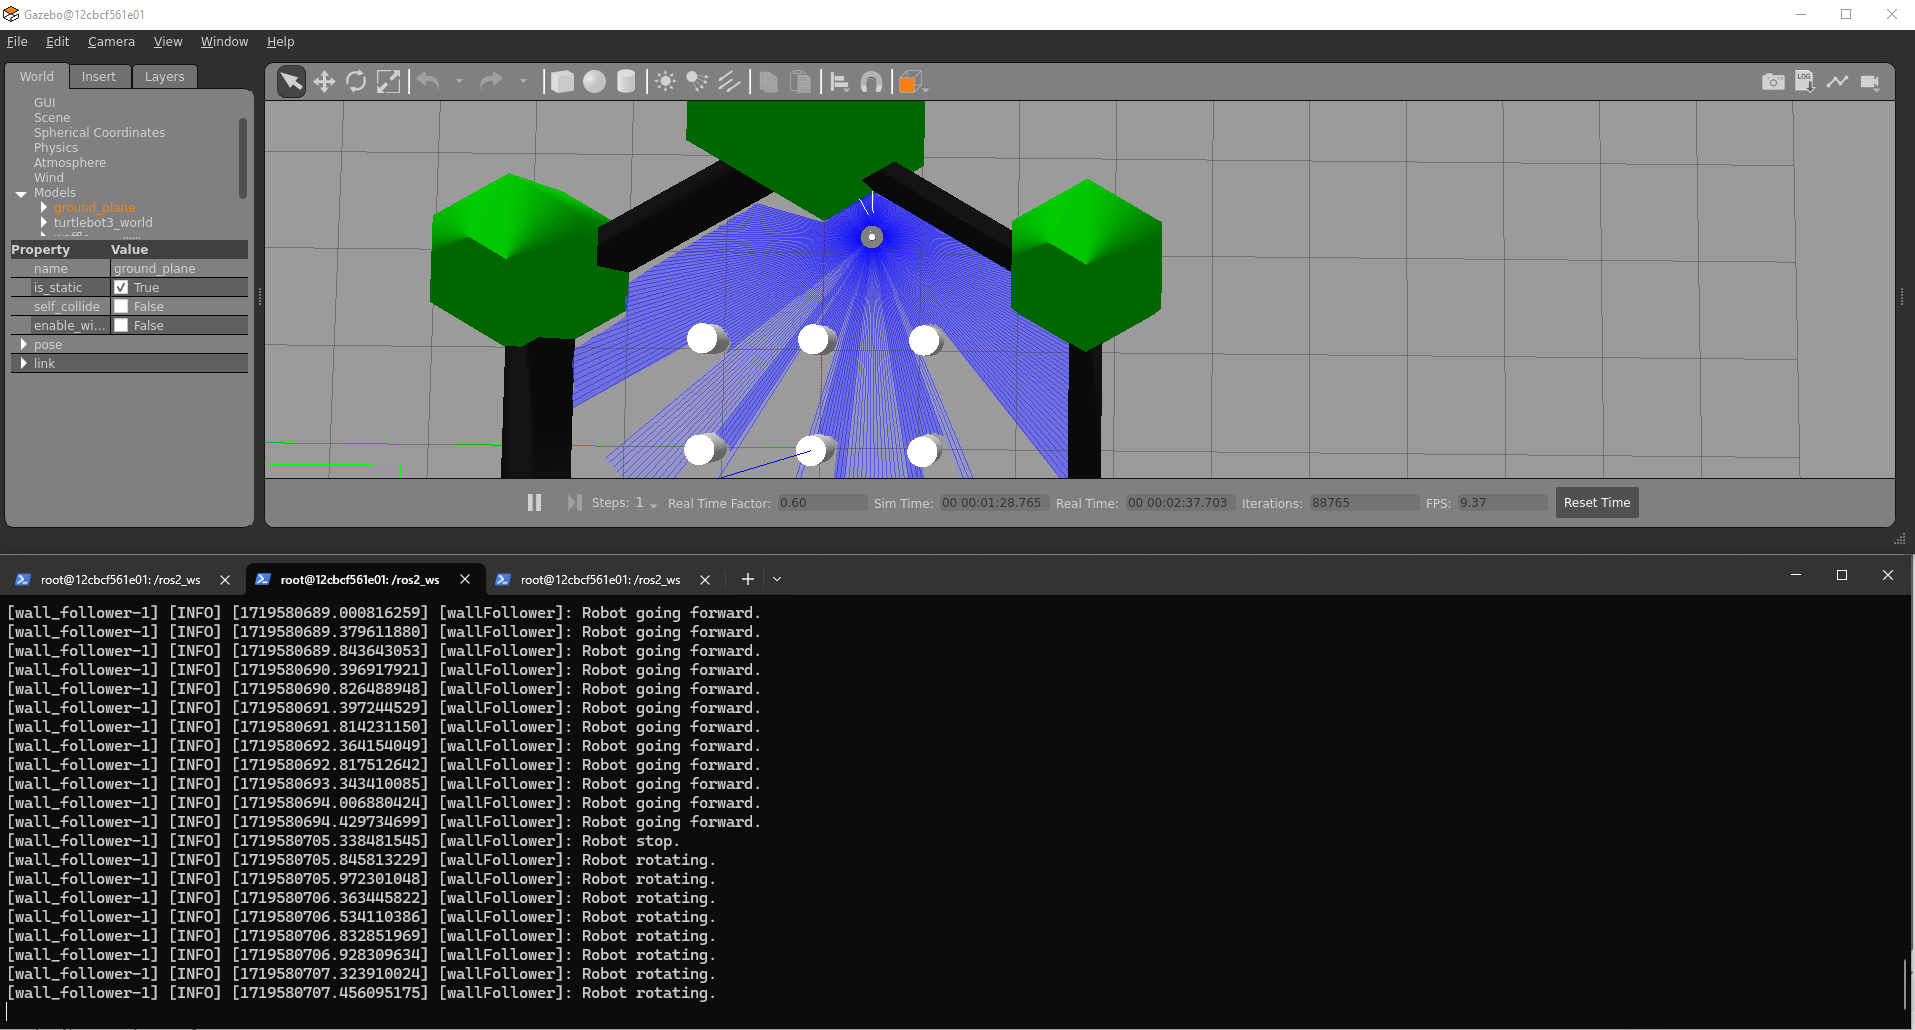The height and width of the screenshot is (1030, 1915).
Task: Activate the rotate mode tool
Action: click(356, 82)
